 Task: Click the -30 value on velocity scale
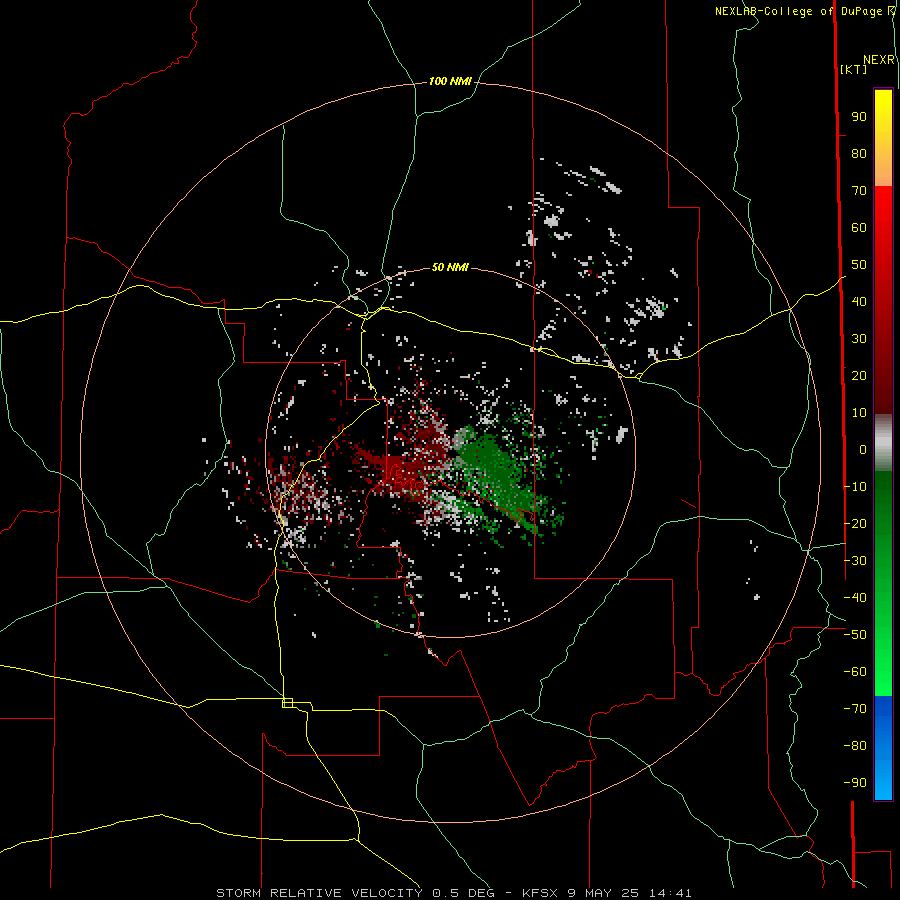pos(855,561)
